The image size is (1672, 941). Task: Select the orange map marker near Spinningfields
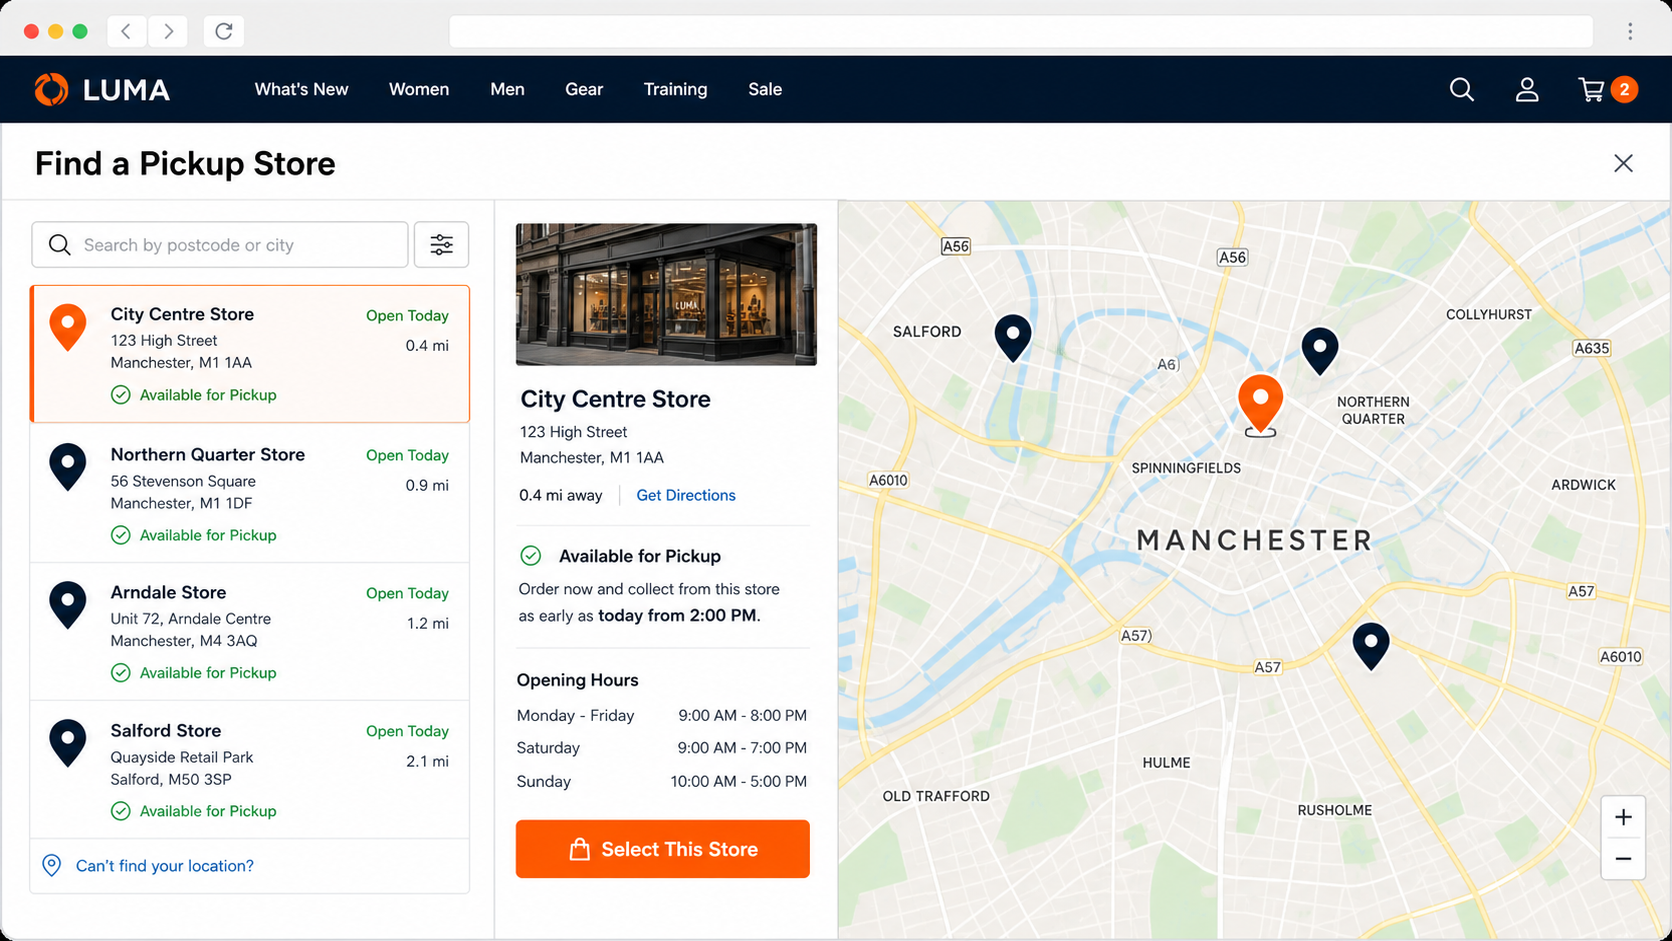click(x=1260, y=403)
